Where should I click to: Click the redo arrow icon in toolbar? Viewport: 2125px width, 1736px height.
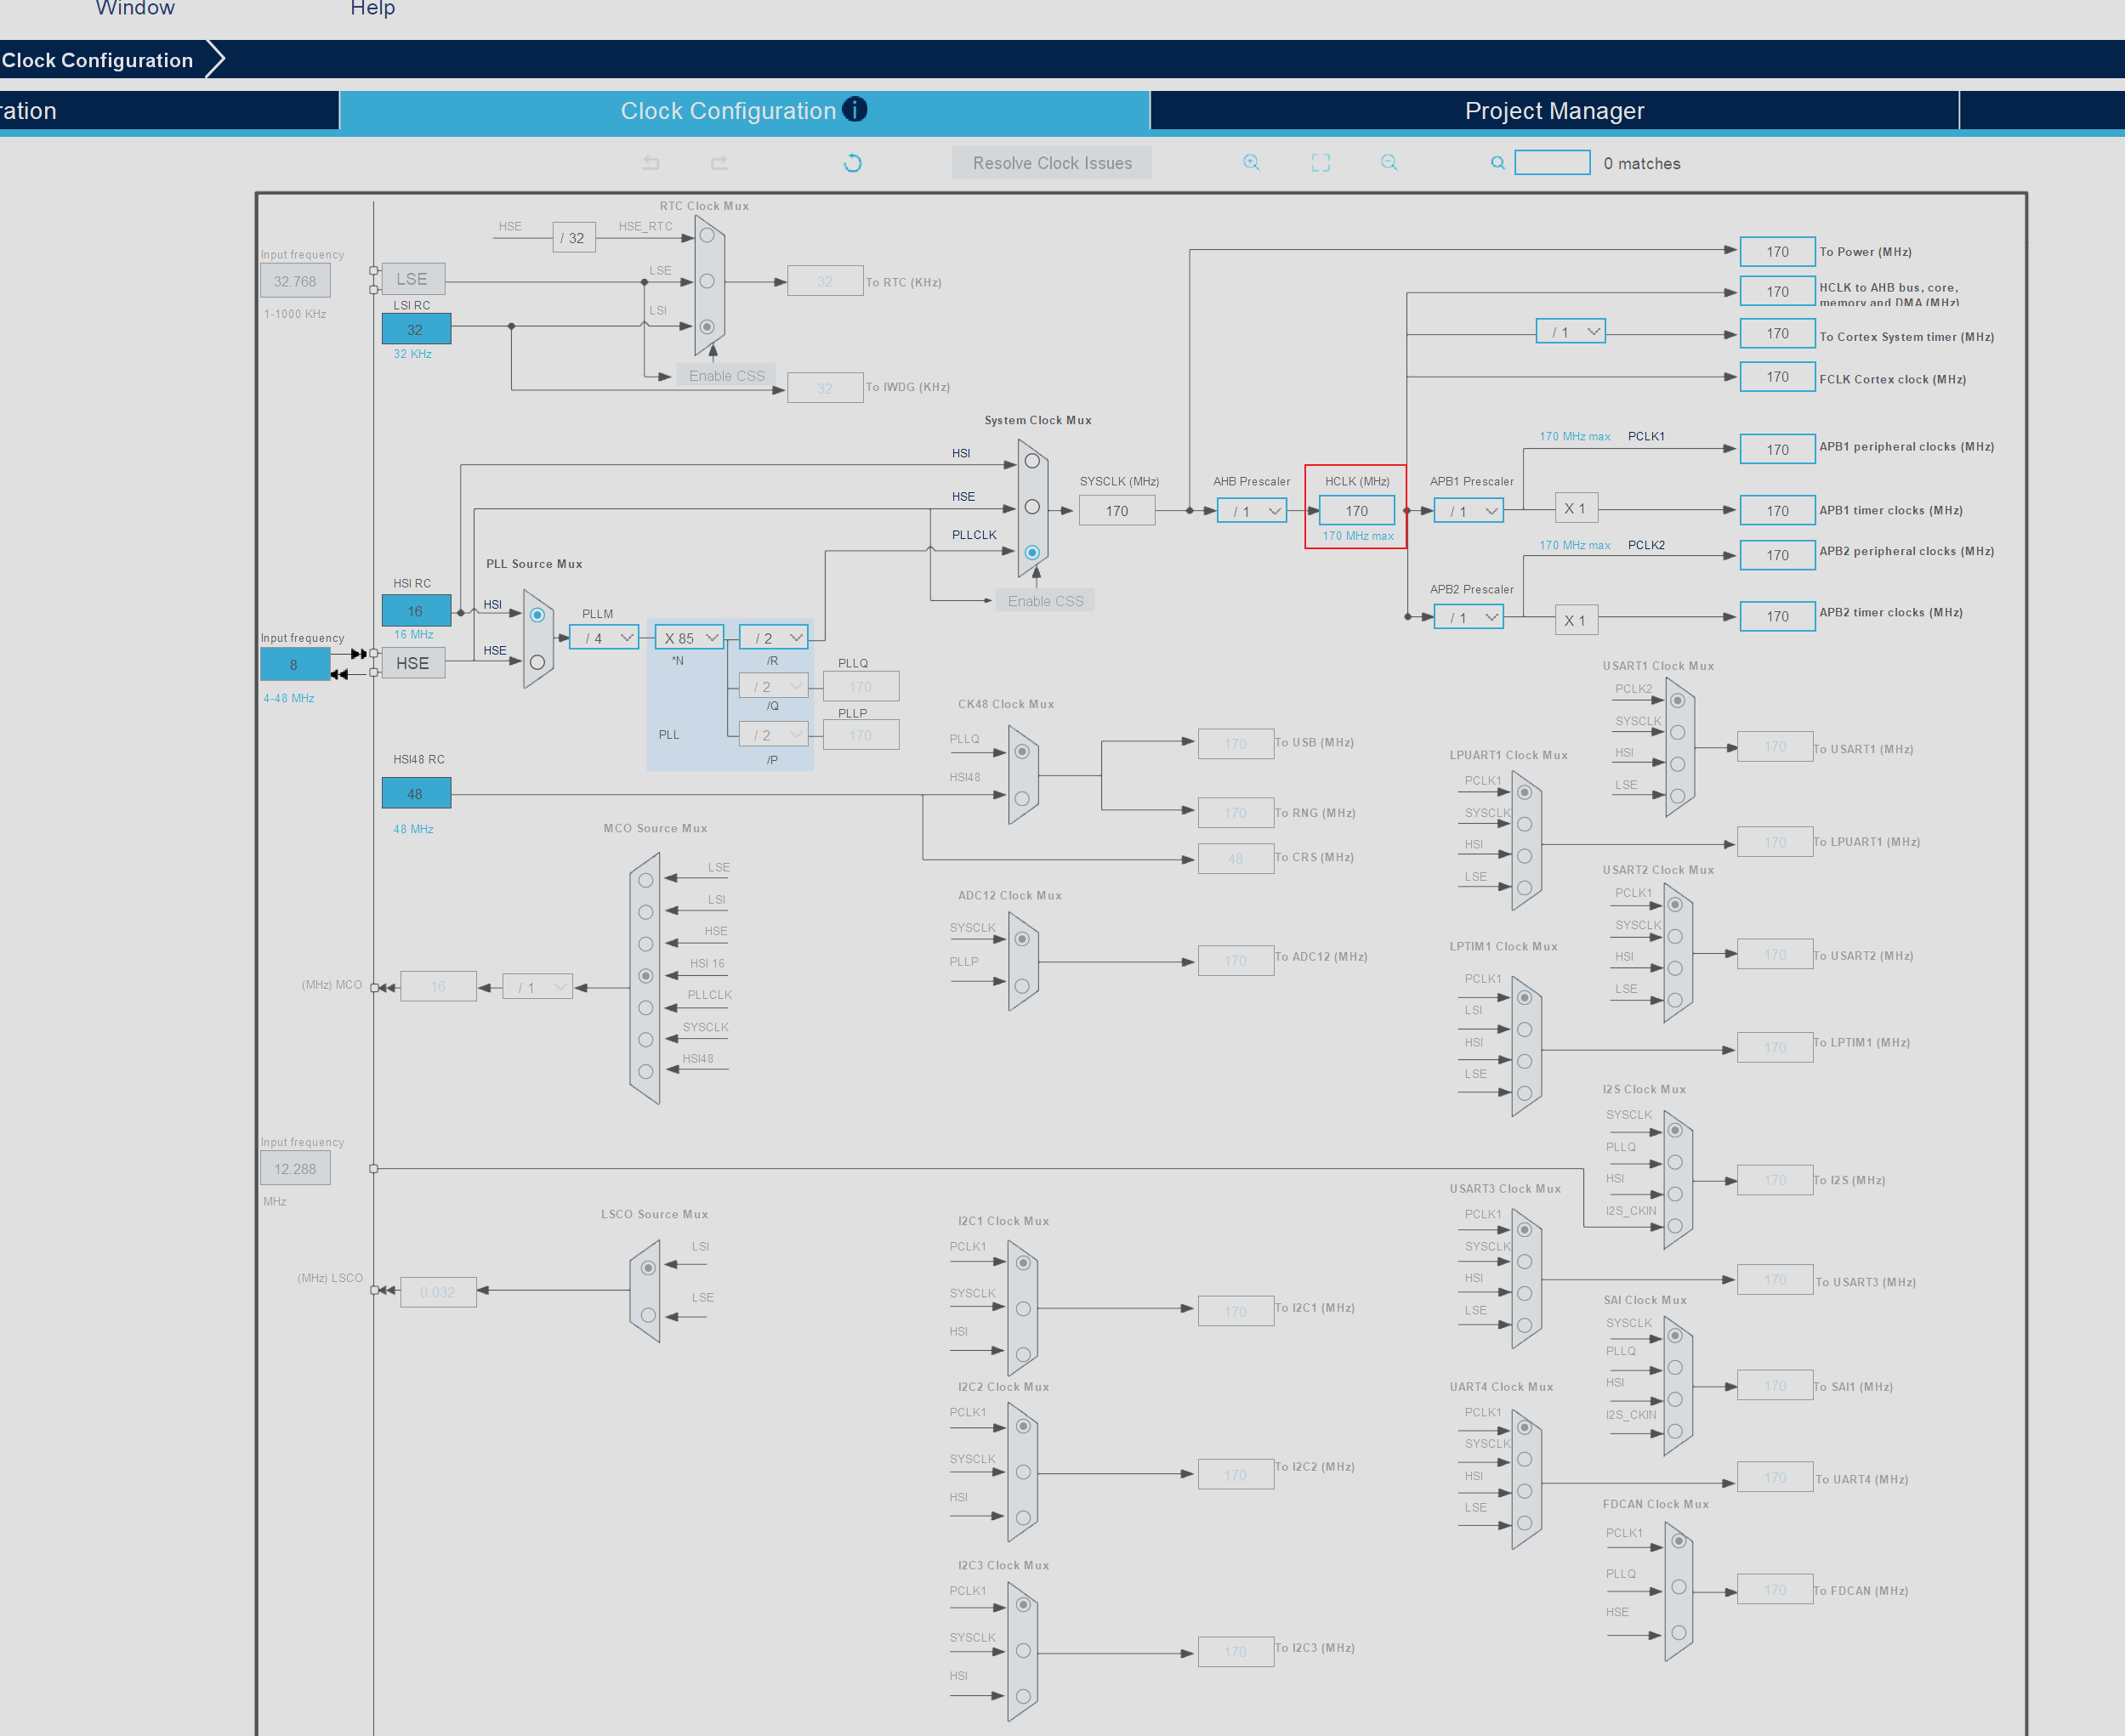719,163
